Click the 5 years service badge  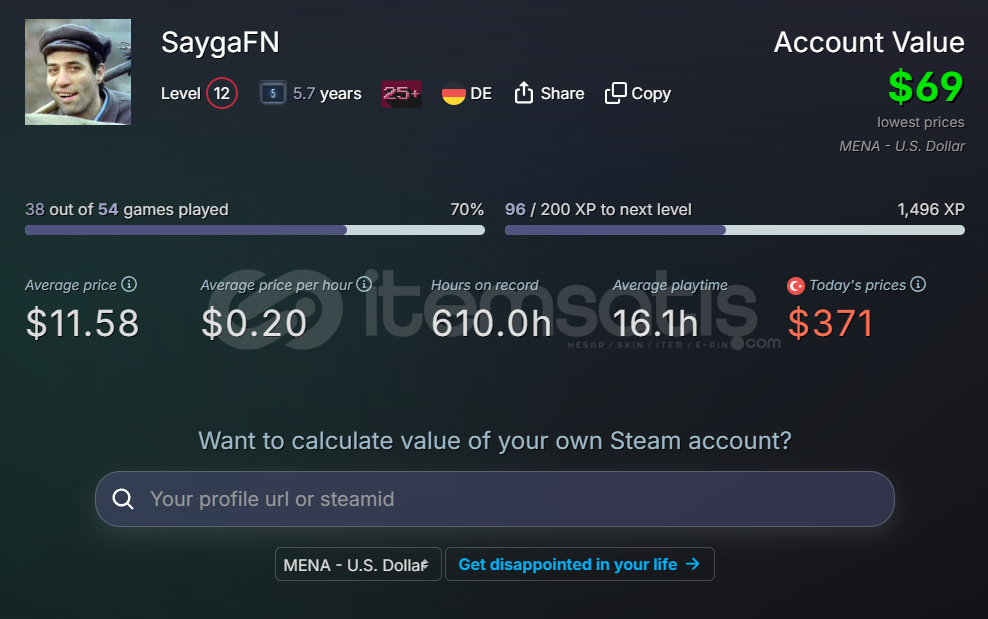pos(273,93)
